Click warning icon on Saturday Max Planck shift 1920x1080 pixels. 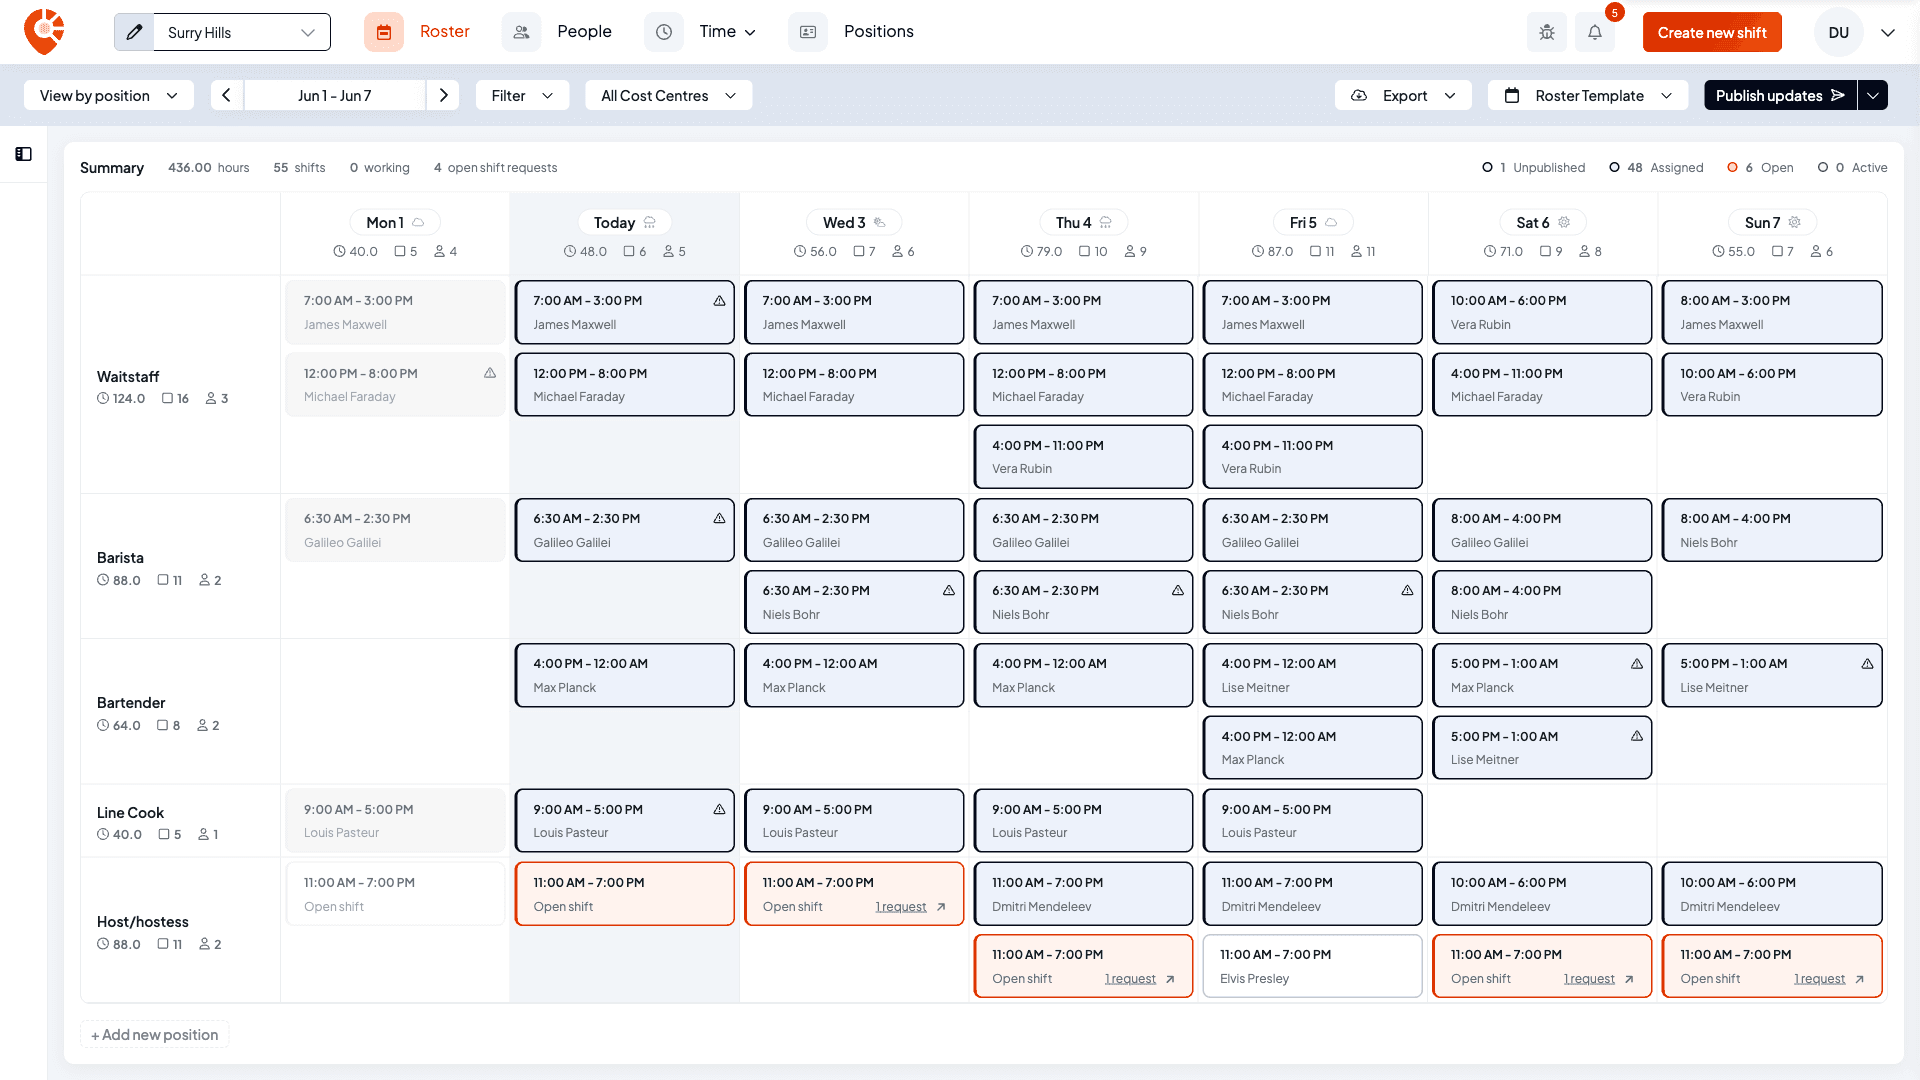pos(1637,664)
